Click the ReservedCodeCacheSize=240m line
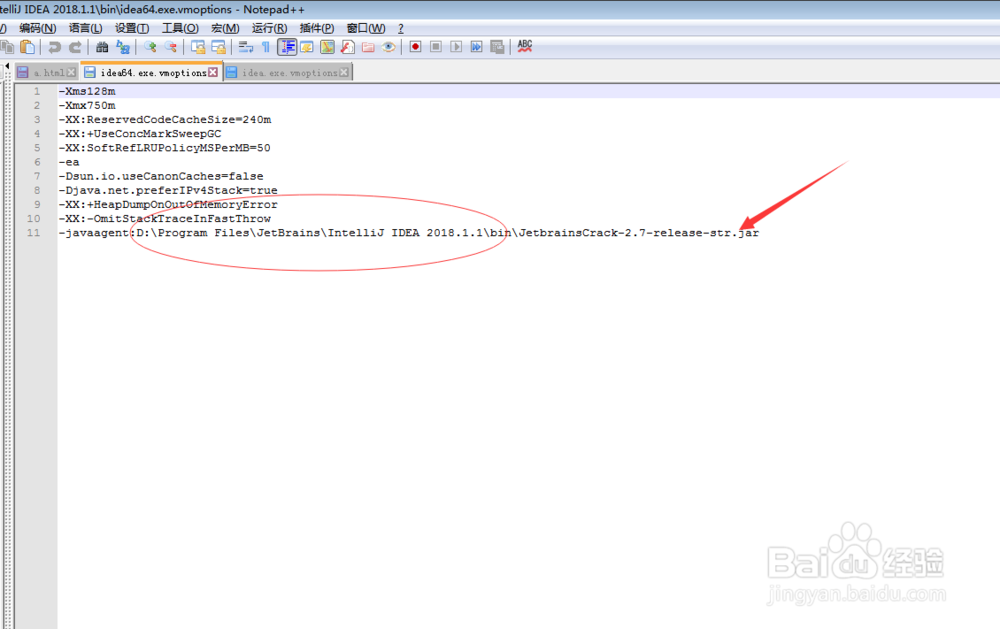The width and height of the screenshot is (1000, 629). point(165,119)
